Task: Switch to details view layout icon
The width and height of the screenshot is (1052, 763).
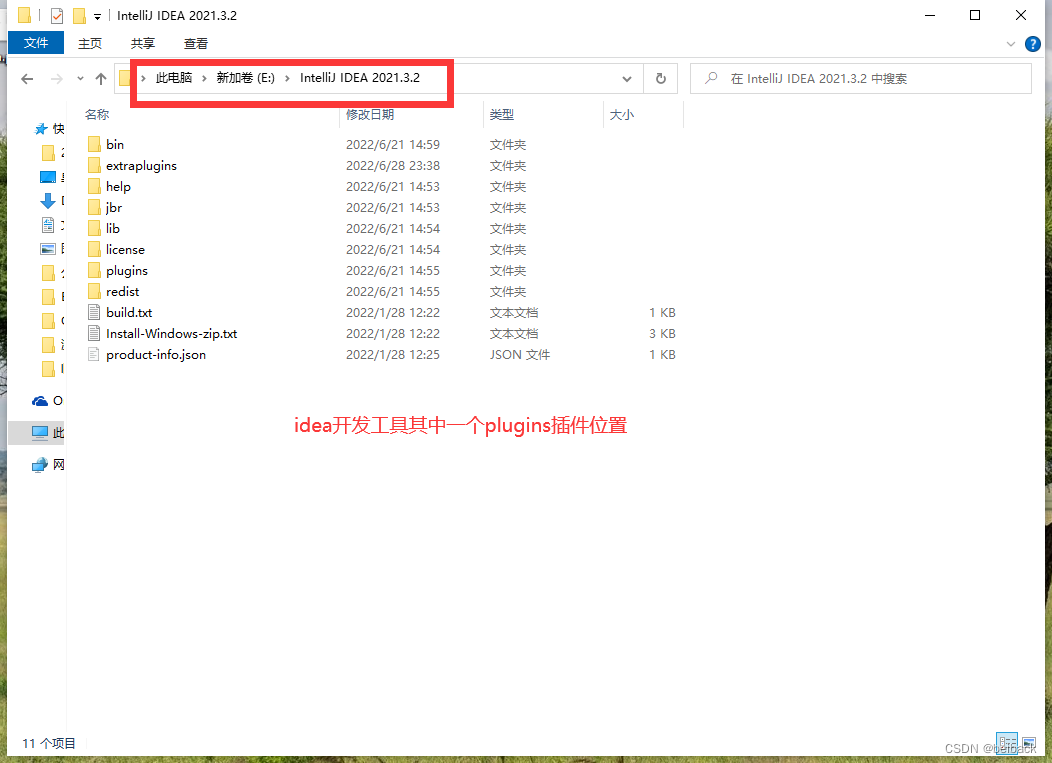Action: point(1006,743)
